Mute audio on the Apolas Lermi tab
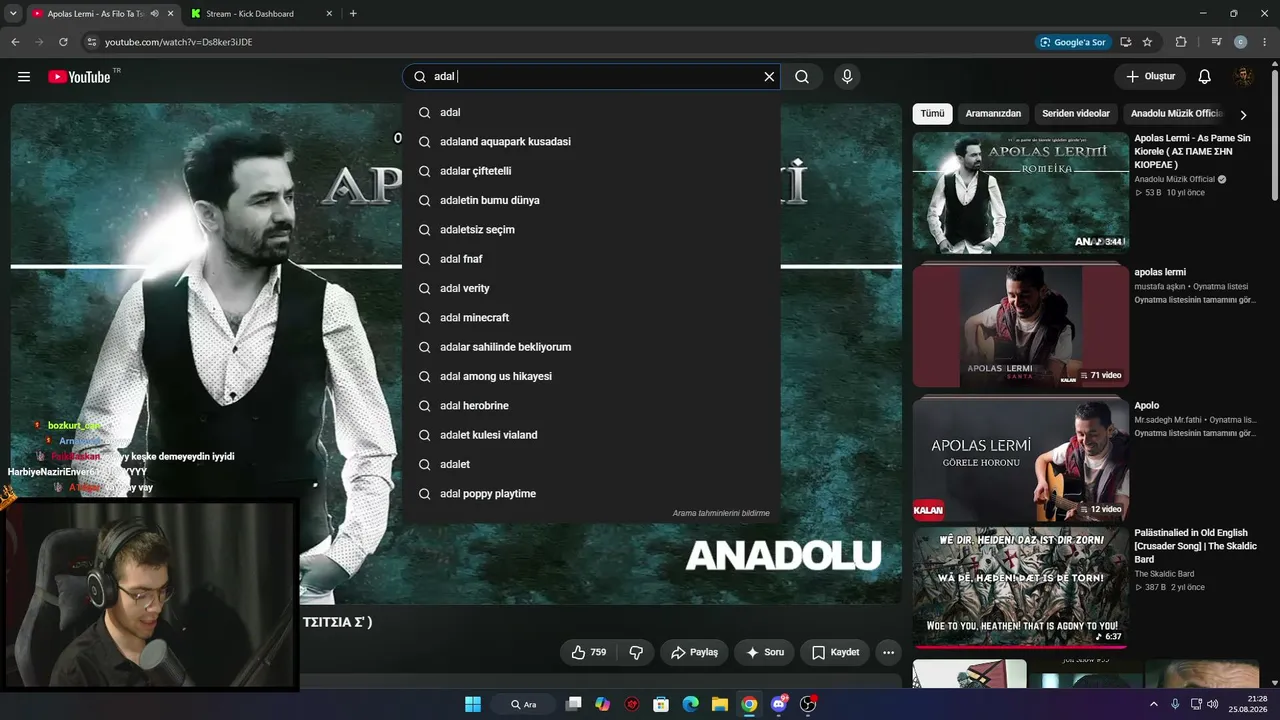 154,14
